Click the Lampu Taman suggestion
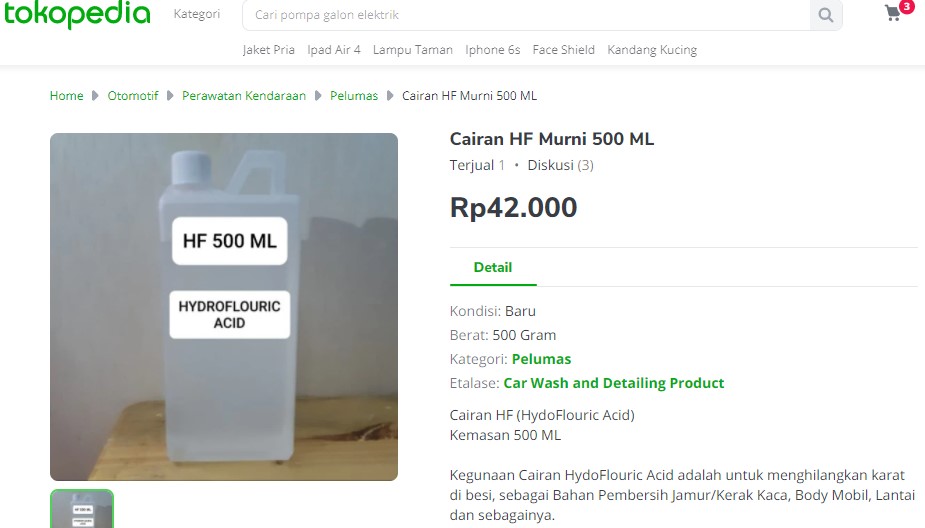This screenshot has height=528, width=925. 413,50
